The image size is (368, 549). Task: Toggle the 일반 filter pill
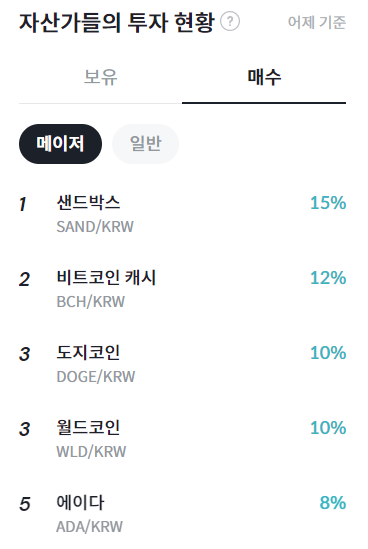point(145,144)
